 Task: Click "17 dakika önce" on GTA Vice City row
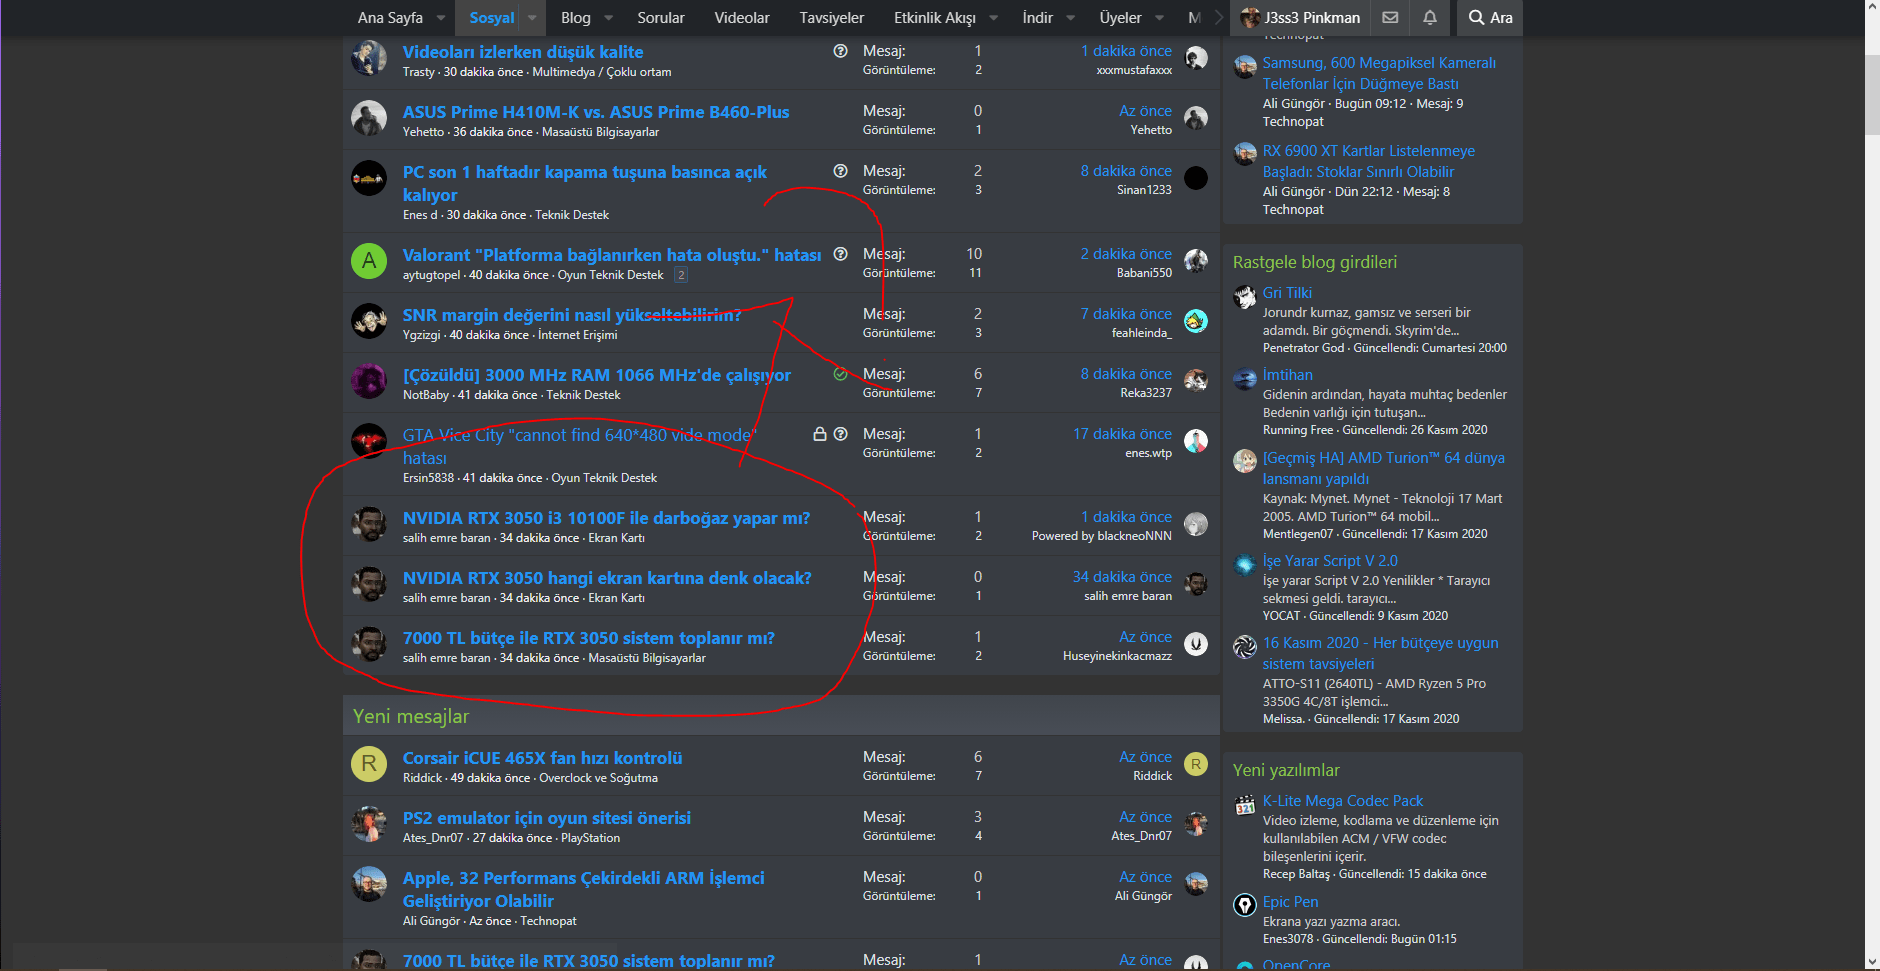[1122, 434]
